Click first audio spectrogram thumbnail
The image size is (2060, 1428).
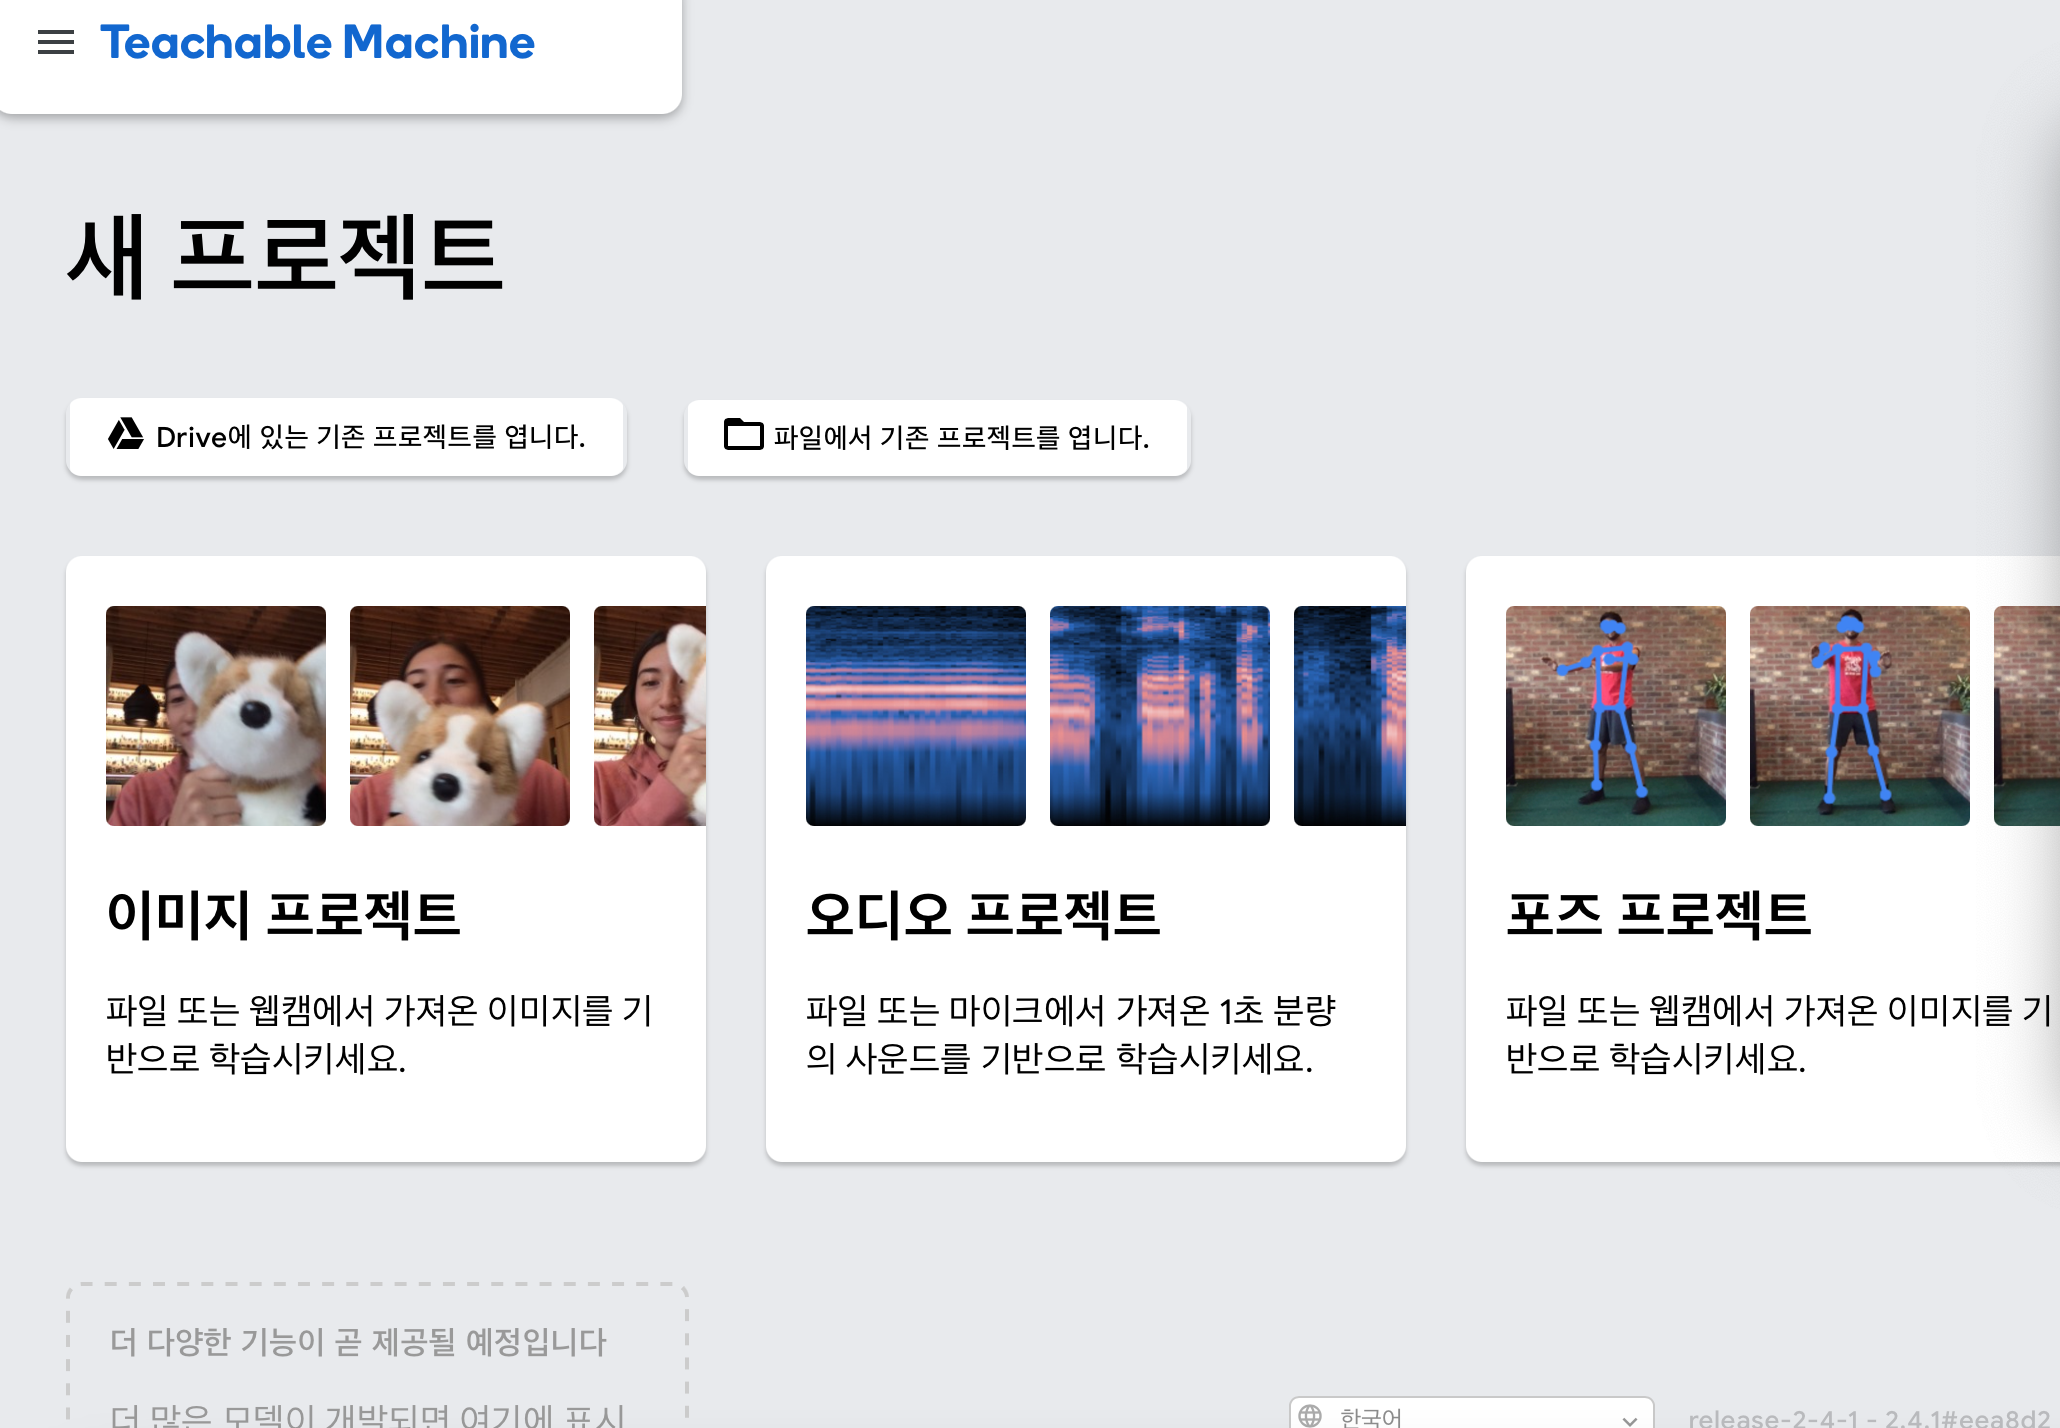(x=916, y=716)
